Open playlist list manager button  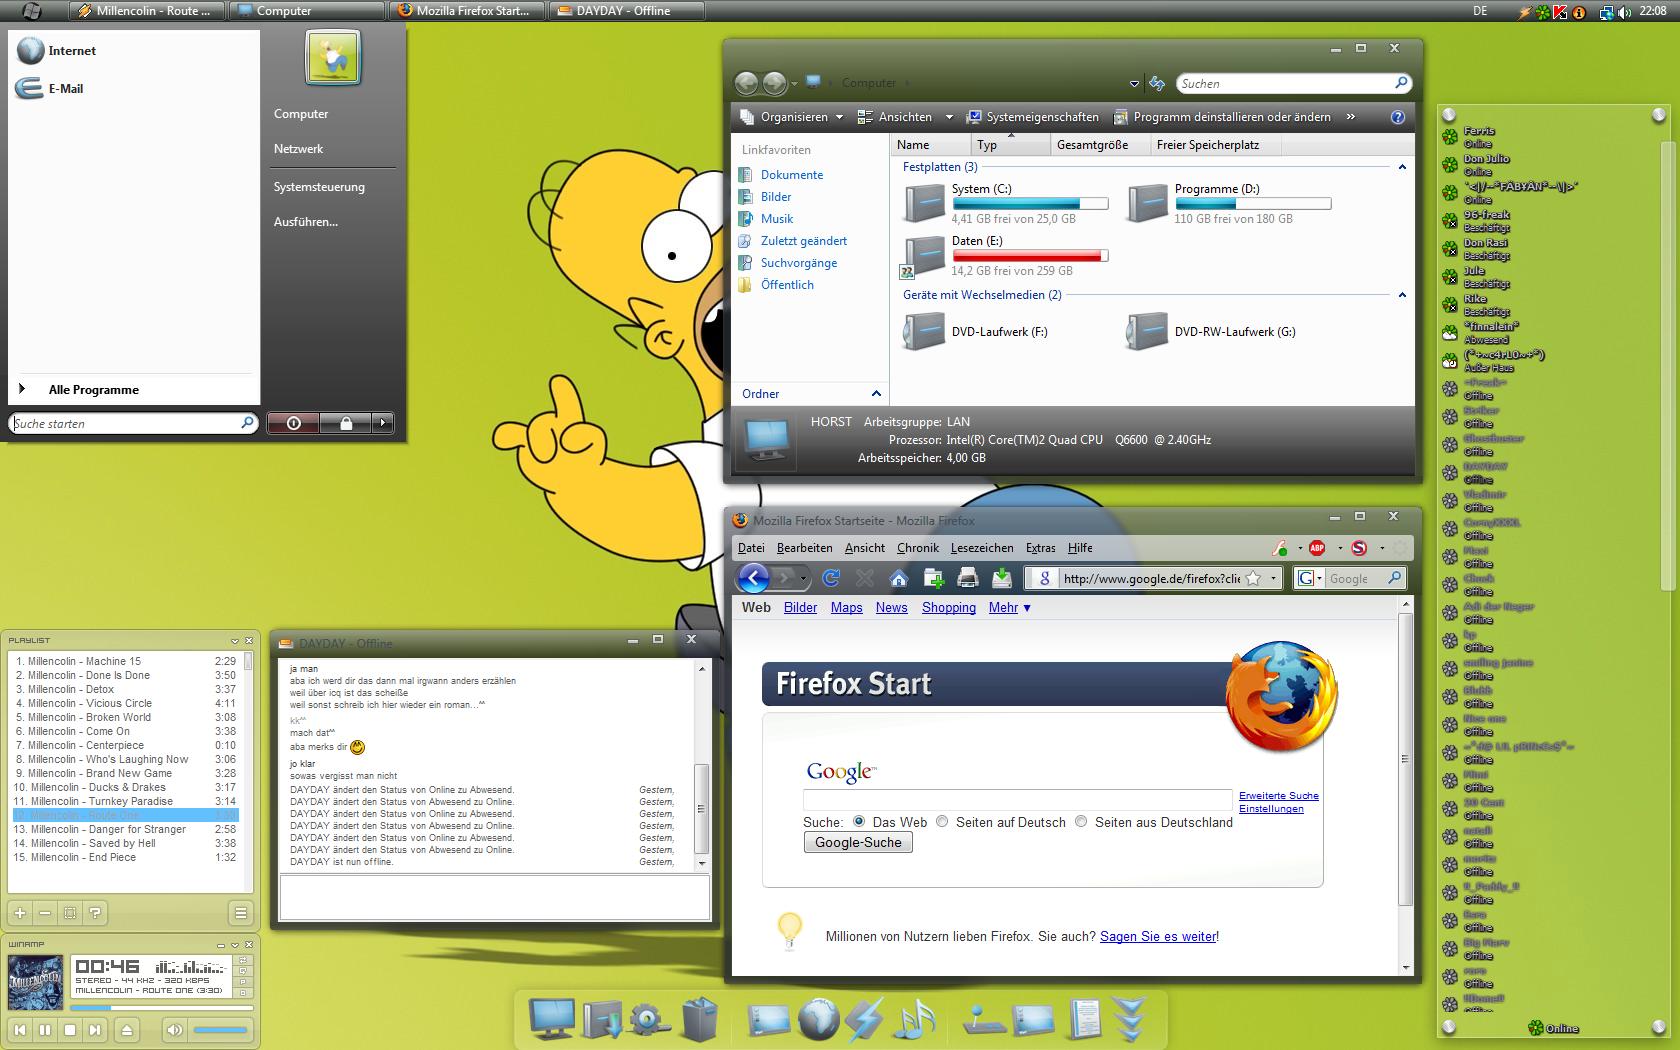click(240, 912)
